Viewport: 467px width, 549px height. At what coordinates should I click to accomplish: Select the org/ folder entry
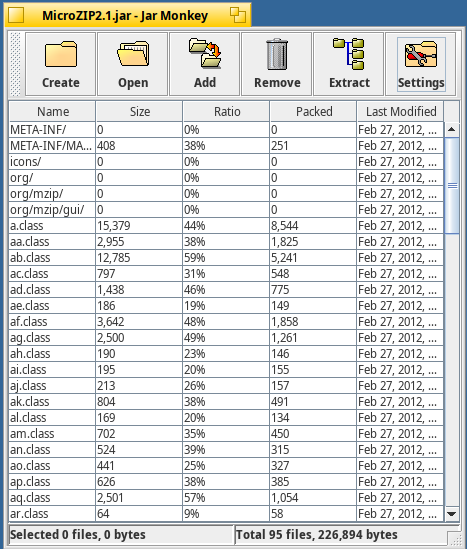tap(226, 178)
